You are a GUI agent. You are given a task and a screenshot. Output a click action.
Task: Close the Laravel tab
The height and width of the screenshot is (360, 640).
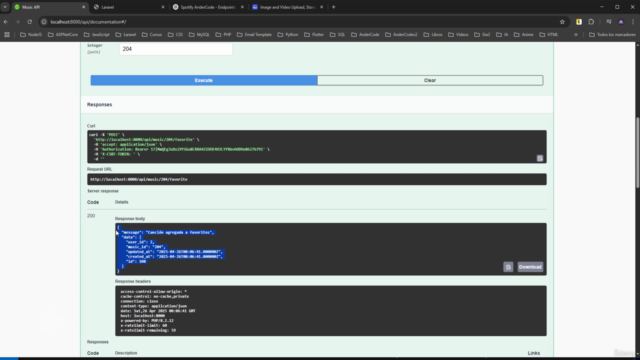click(162, 7)
